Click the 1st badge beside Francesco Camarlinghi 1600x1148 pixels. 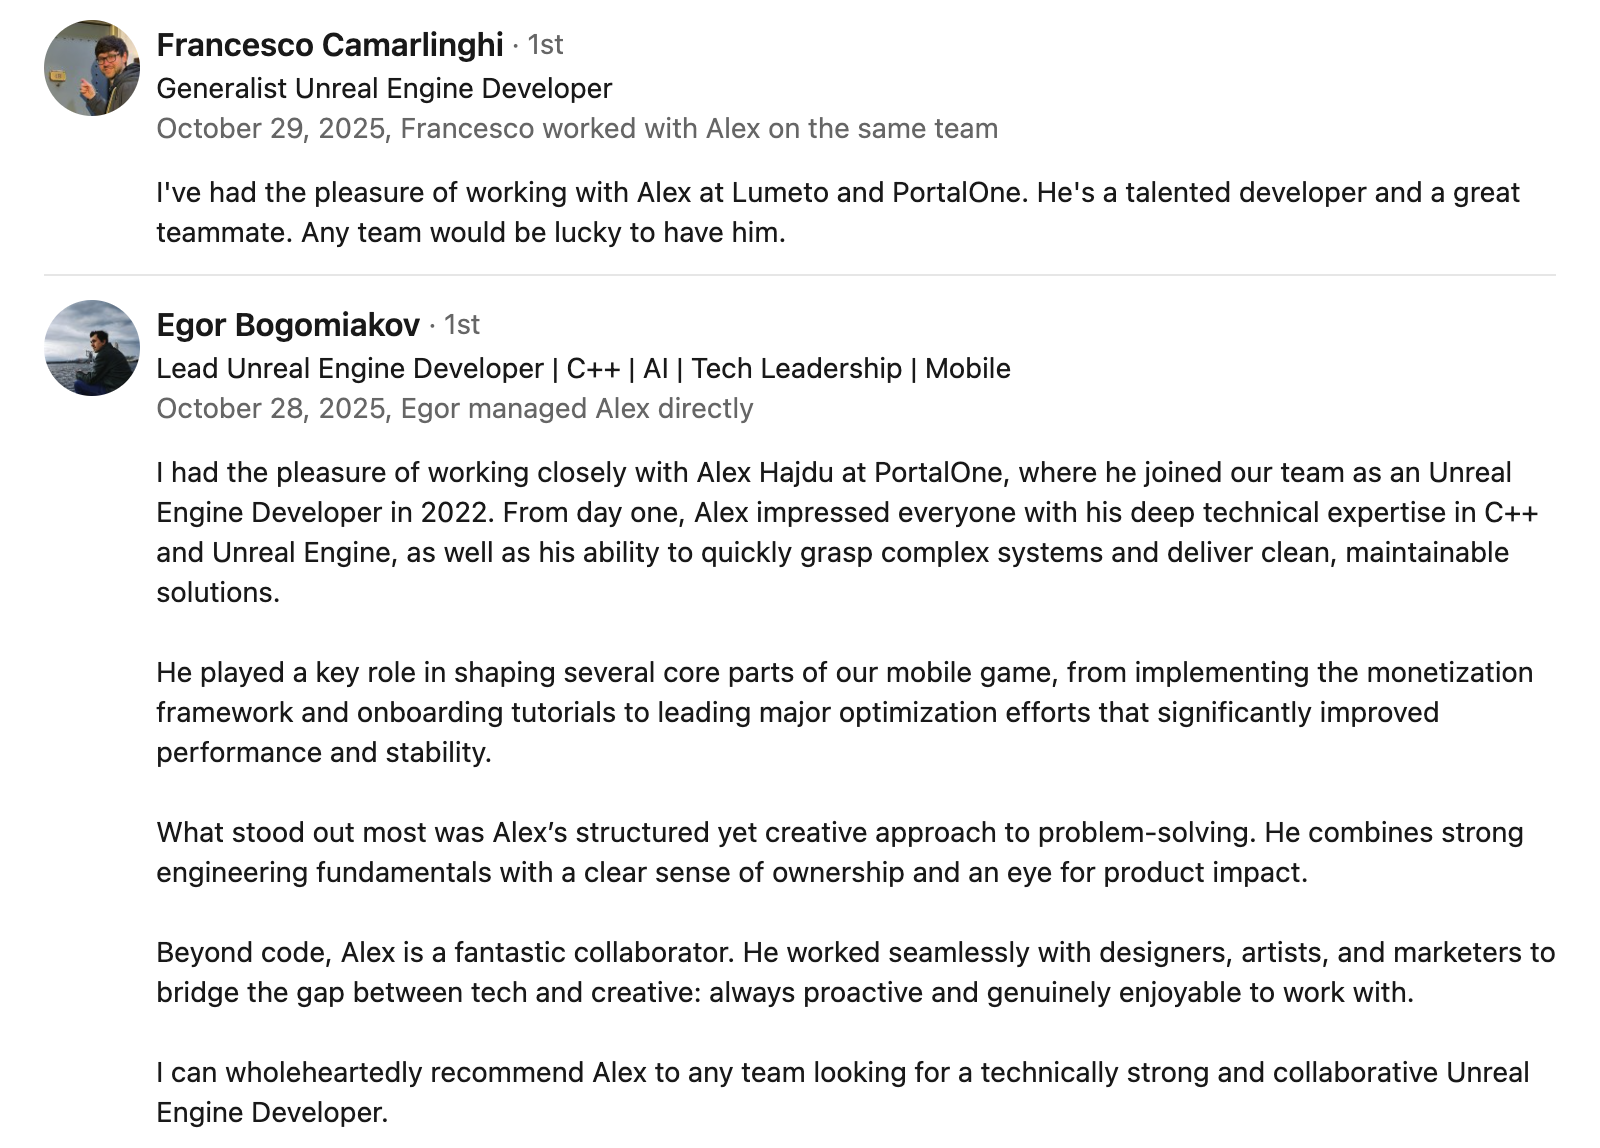(x=545, y=45)
